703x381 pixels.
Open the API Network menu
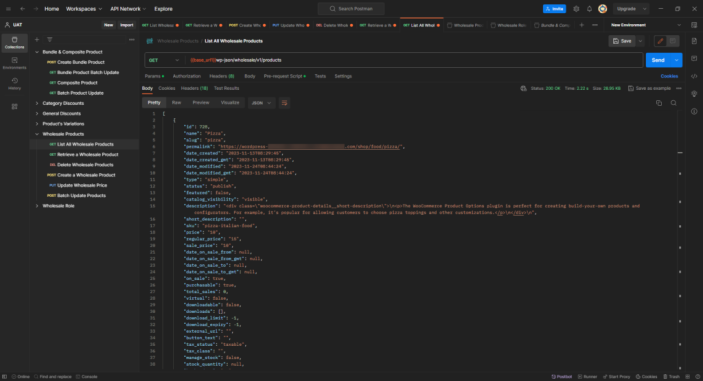click(x=128, y=9)
